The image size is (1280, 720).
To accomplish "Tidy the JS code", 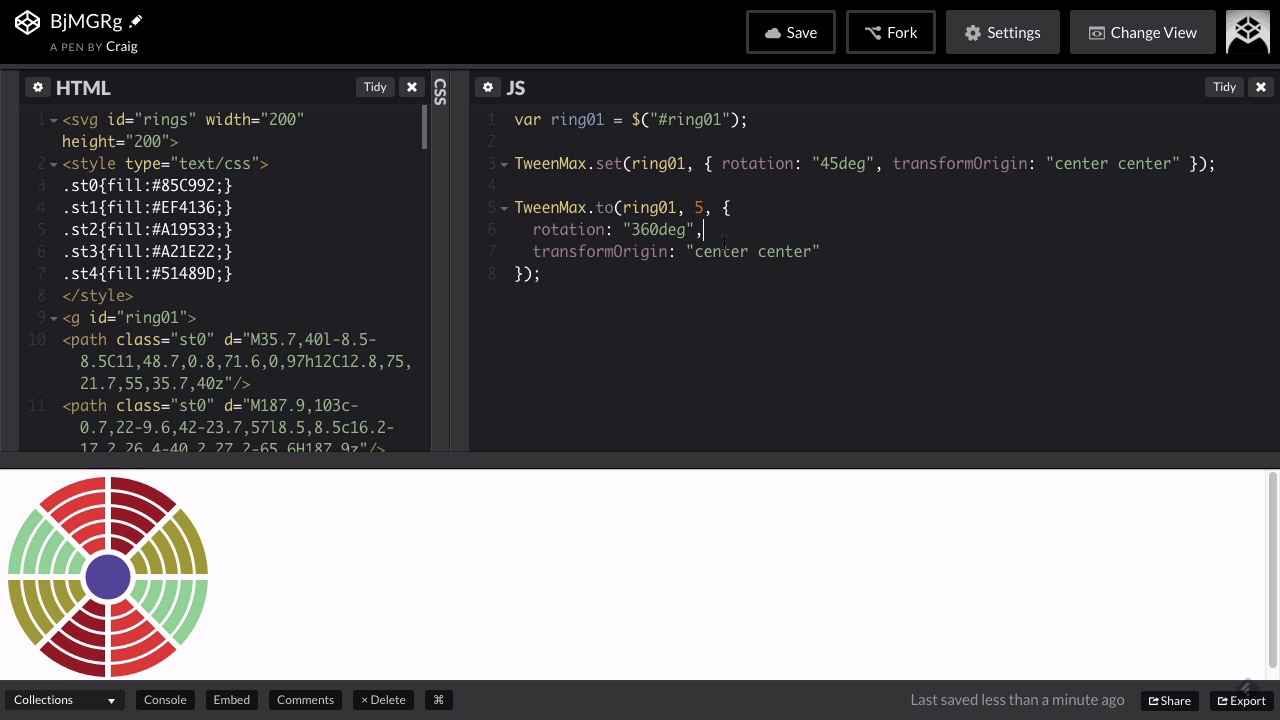I will pos(1224,87).
